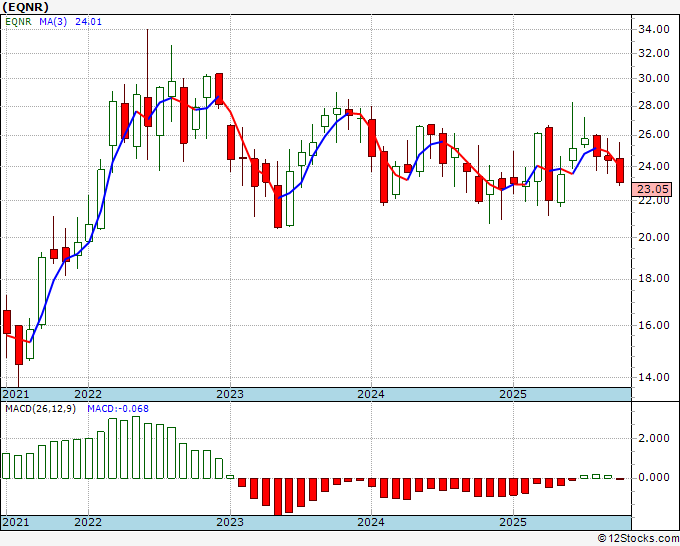680x546 pixels.
Task: Select the MA(3) indicator label
Action: point(54,23)
